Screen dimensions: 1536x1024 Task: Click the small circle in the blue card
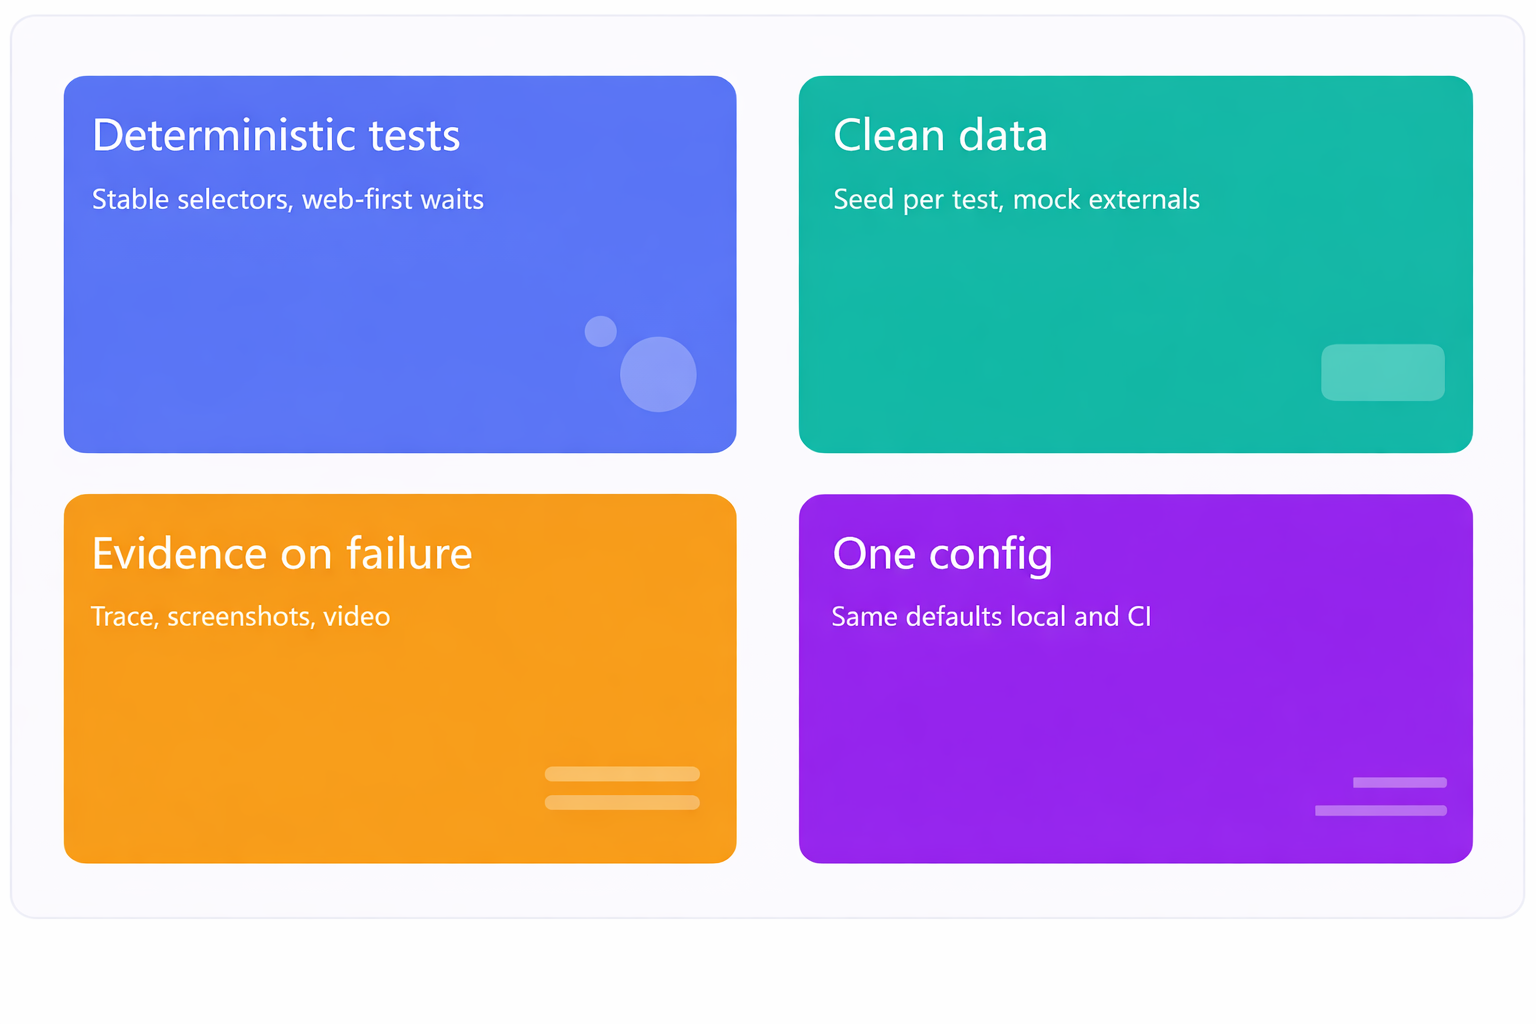pyautogui.click(x=600, y=331)
